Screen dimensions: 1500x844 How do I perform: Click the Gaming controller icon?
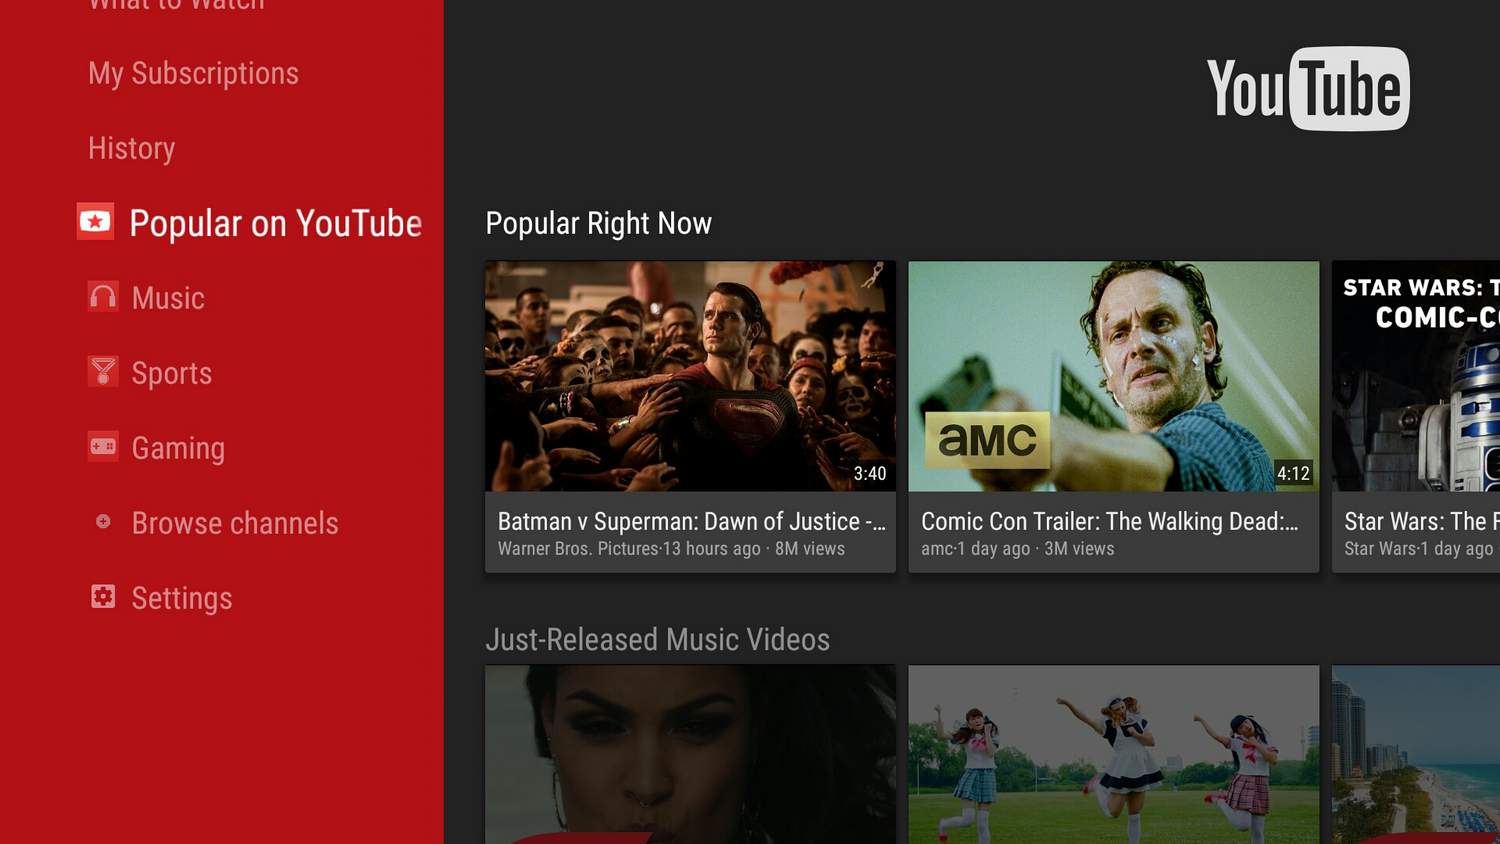[x=103, y=446]
